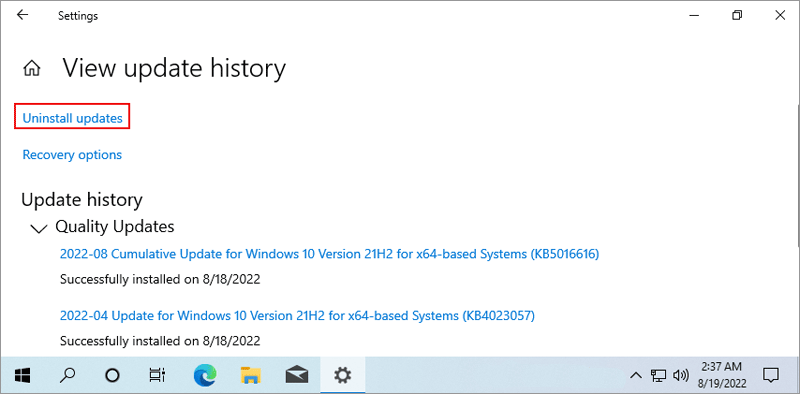Viewport: 800px width, 394px height.
Task: Show hidden system tray icons
Action: (635, 376)
